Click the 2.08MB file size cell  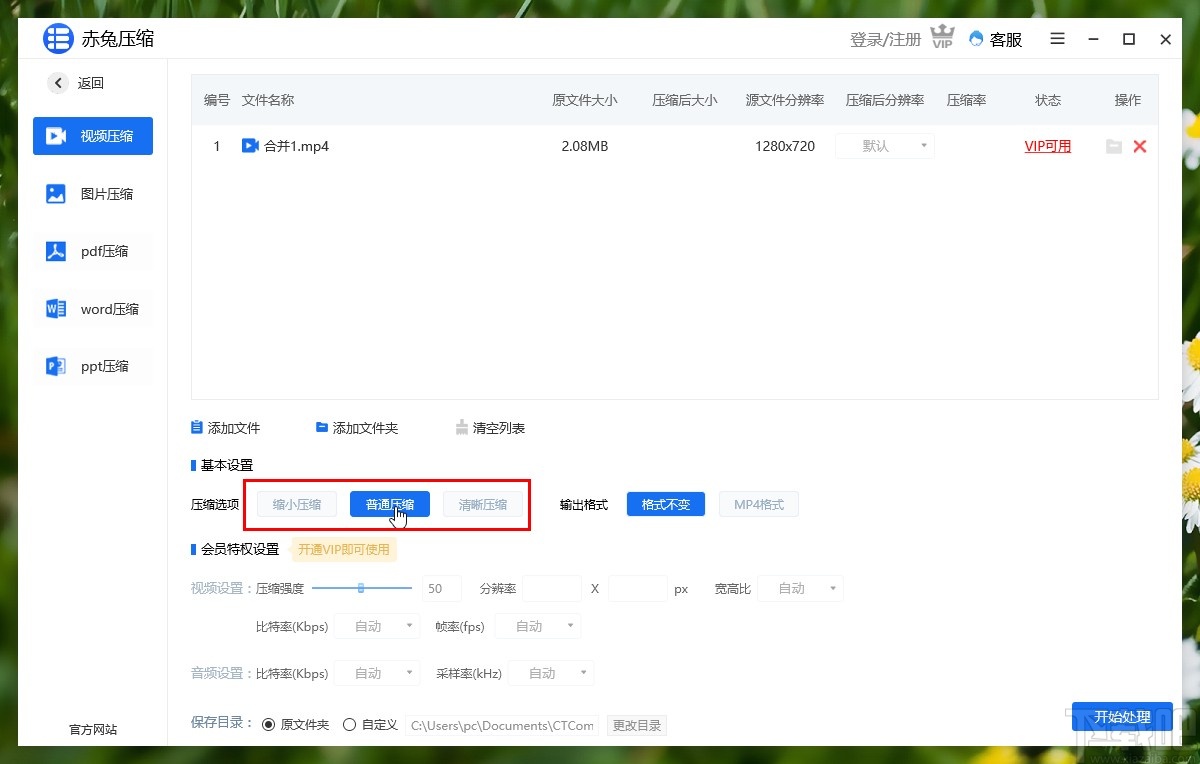pyautogui.click(x=585, y=146)
